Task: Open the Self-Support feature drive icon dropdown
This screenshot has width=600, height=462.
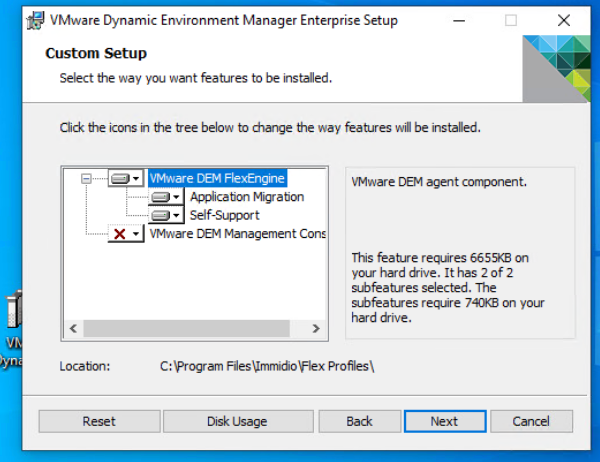Action: click(x=166, y=215)
